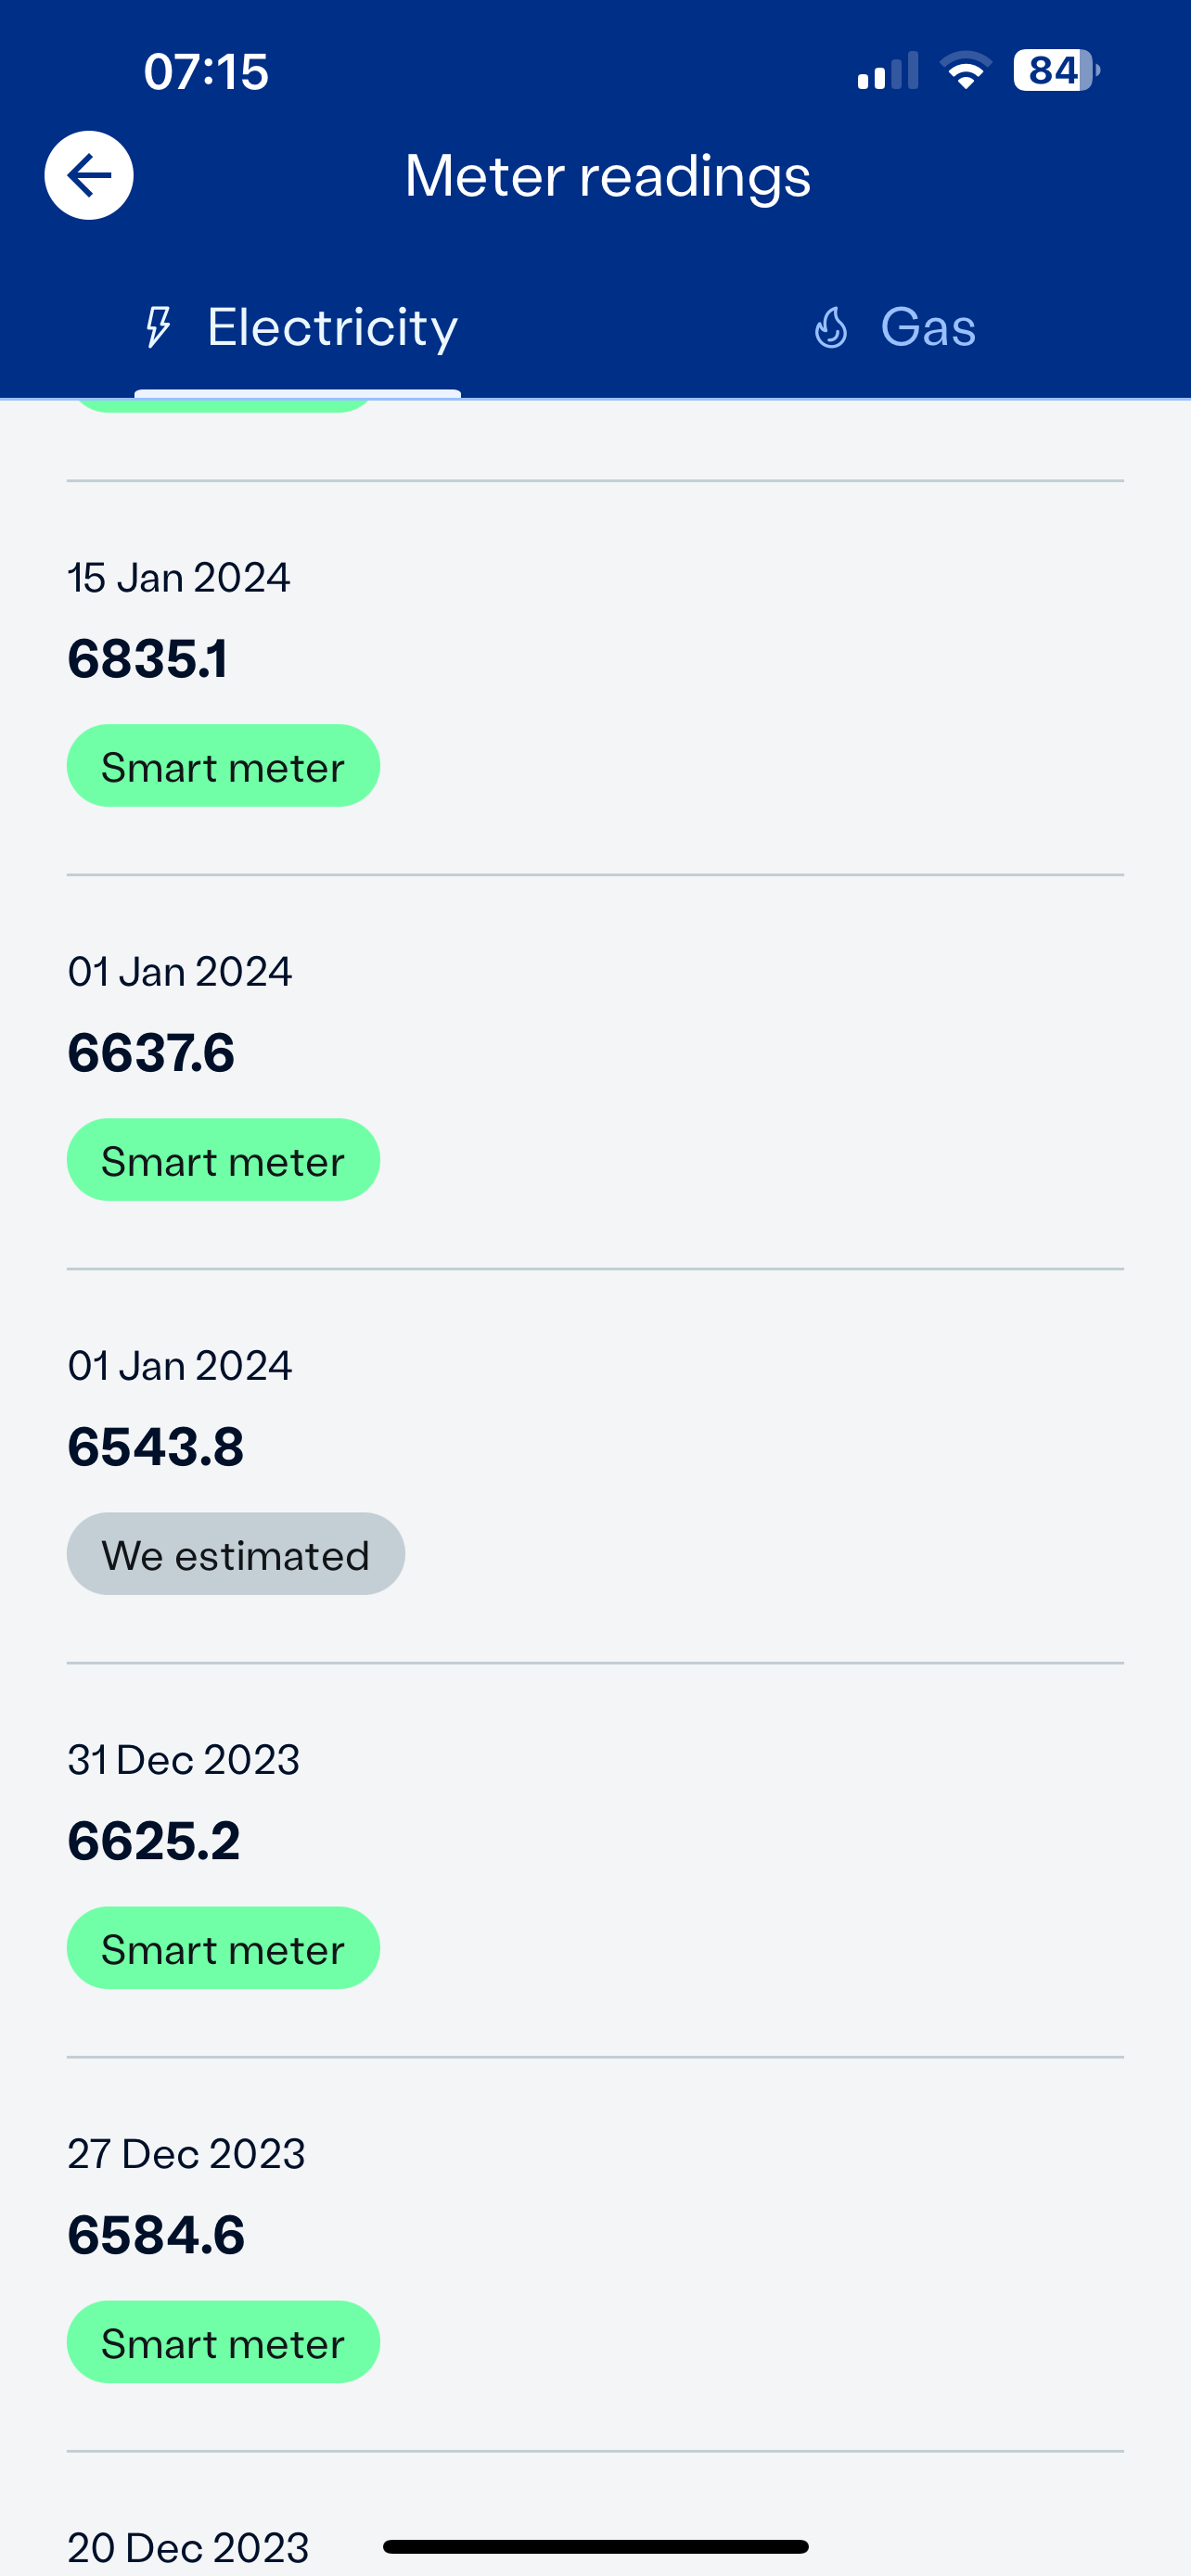Tap the flame gas icon

point(831,327)
